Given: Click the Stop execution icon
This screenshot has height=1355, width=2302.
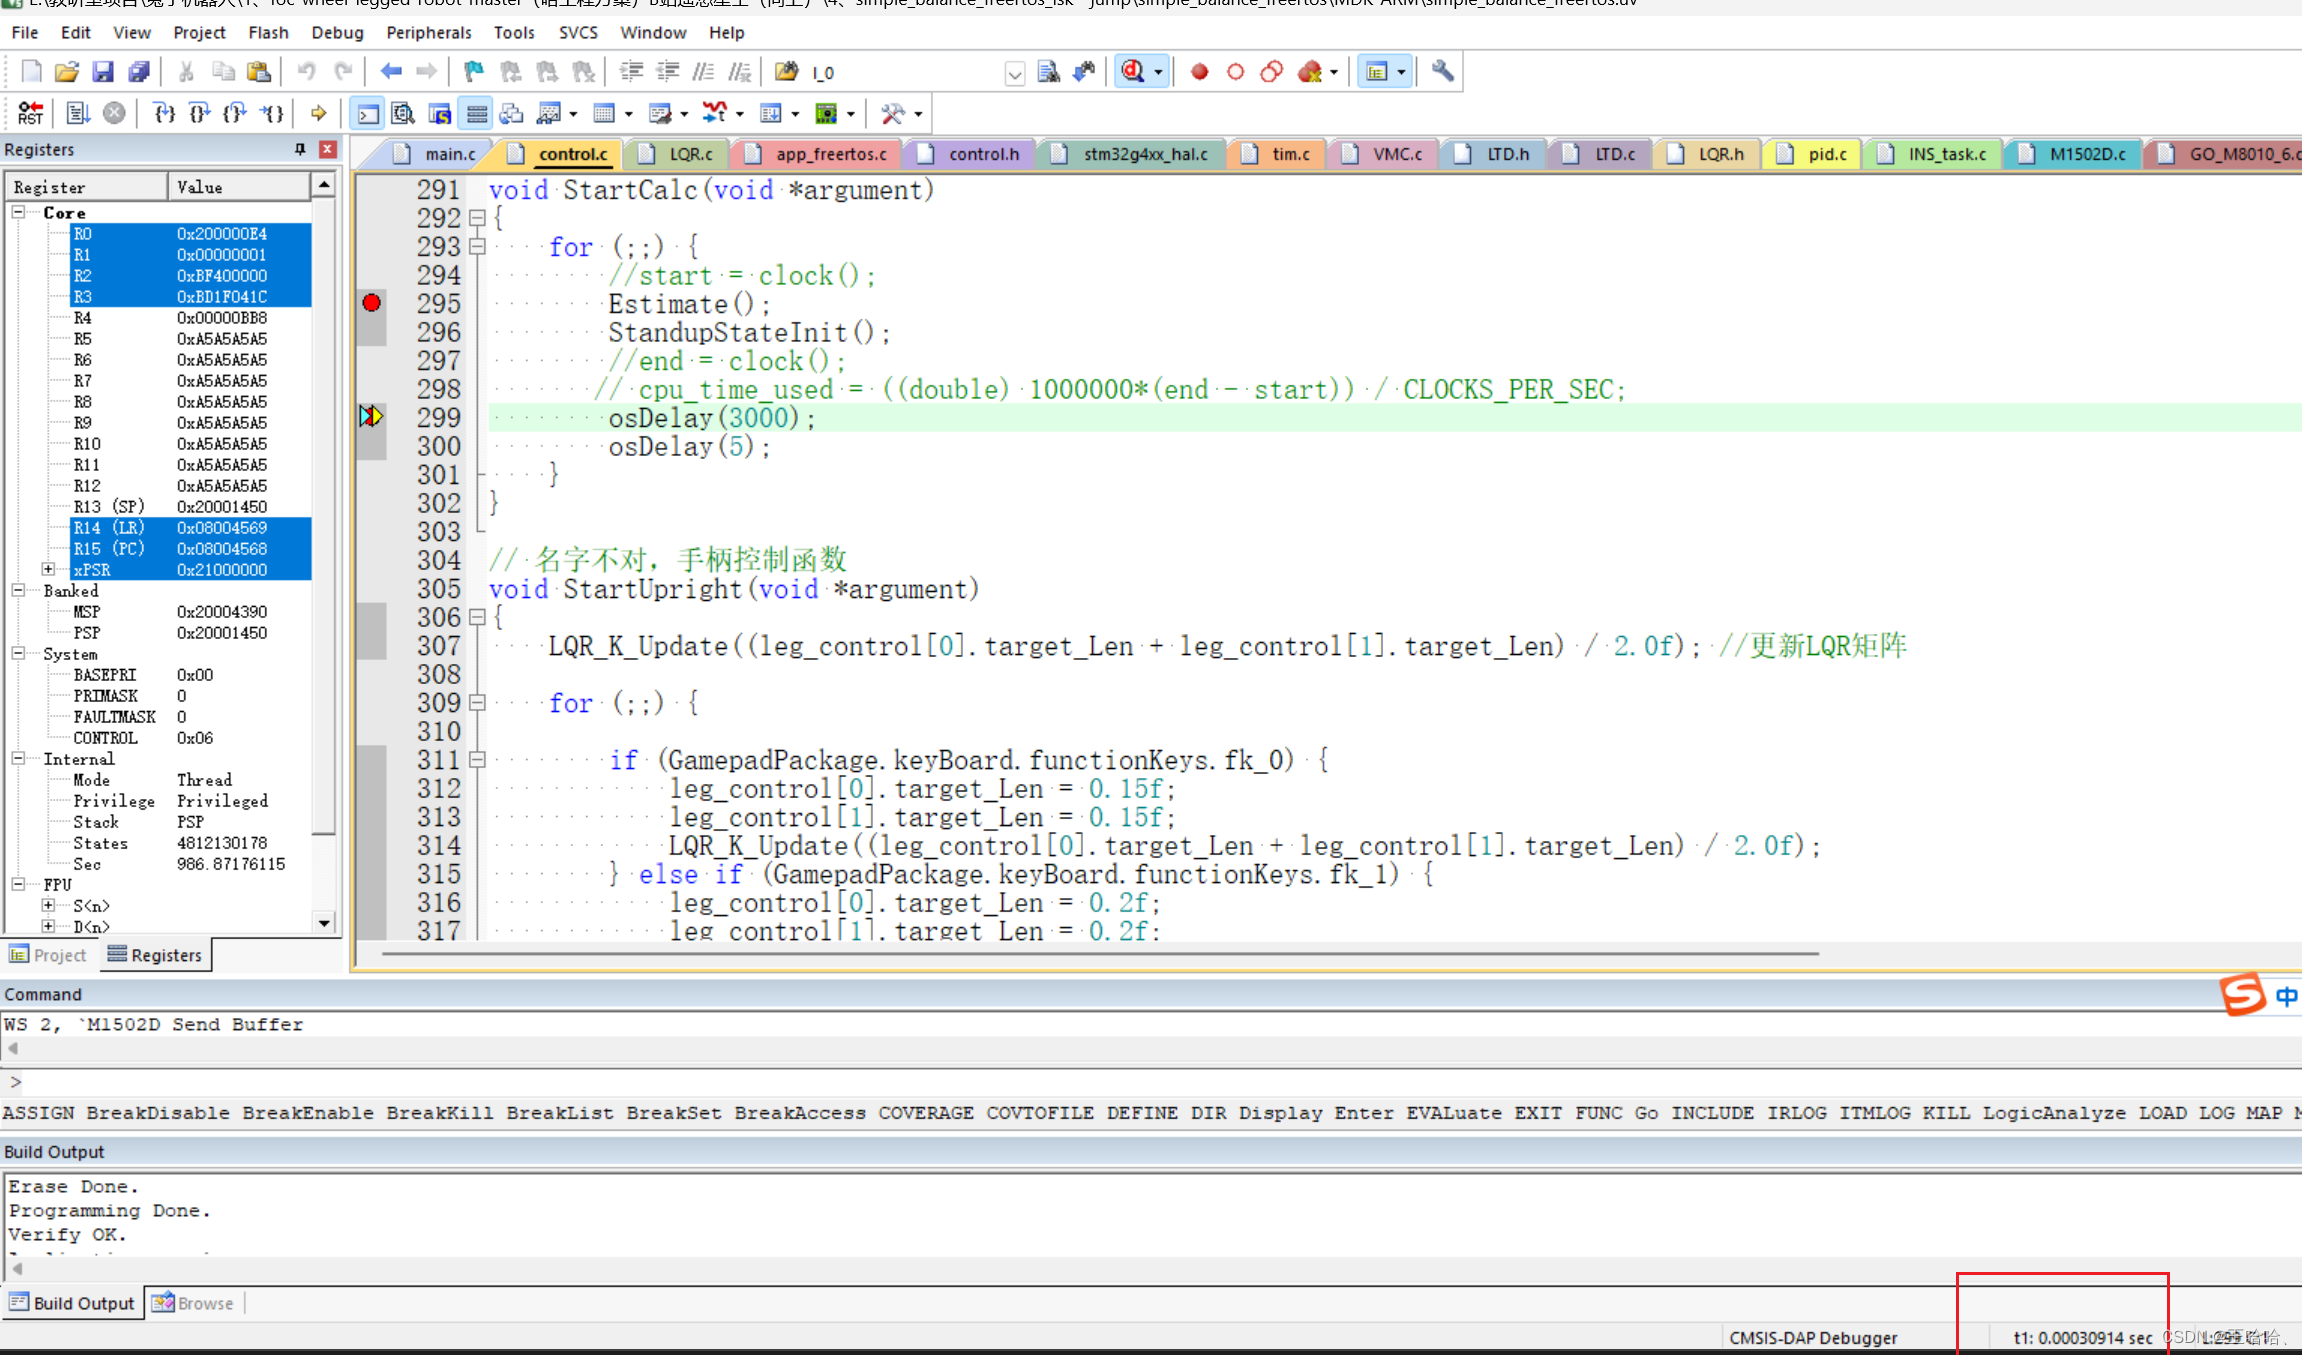Looking at the screenshot, I should click(115, 113).
